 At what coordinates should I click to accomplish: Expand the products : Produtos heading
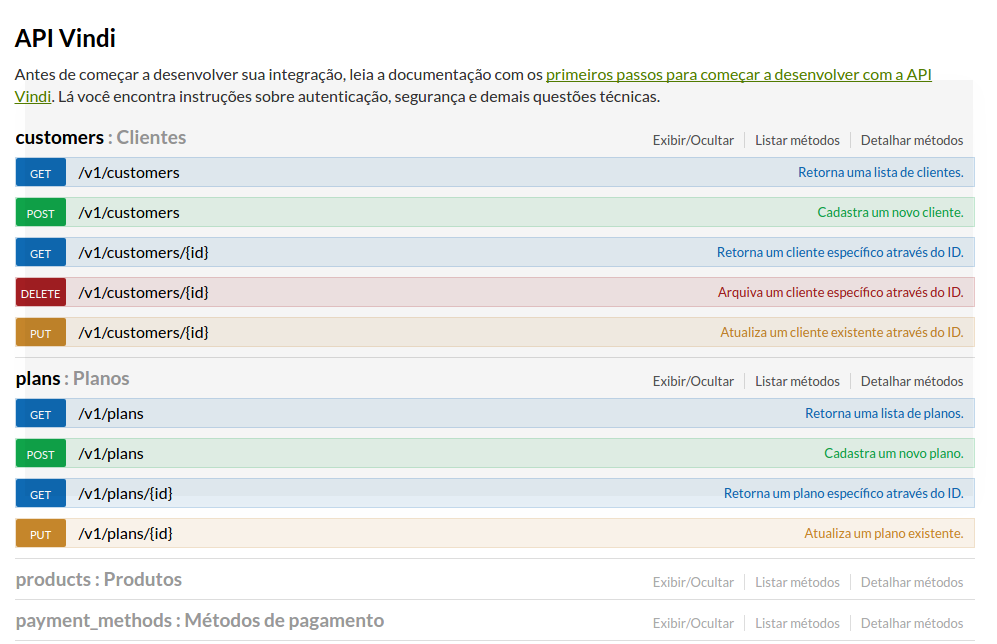[x=99, y=580]
